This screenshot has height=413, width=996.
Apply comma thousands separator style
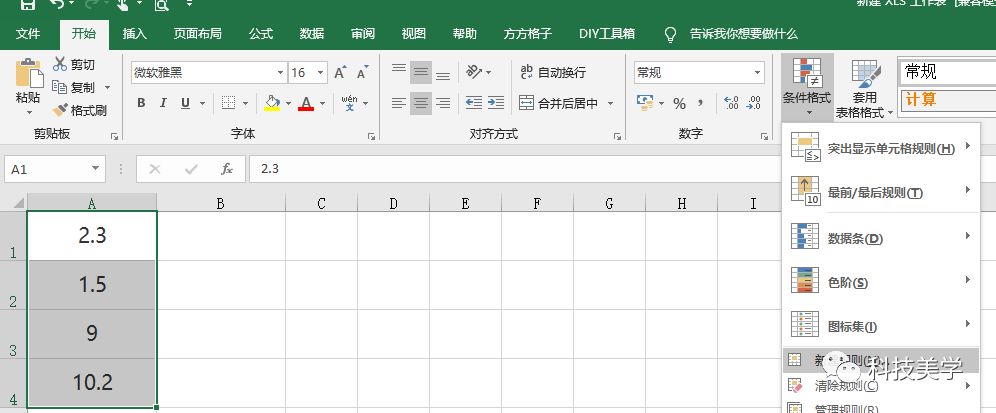(701, 103)
